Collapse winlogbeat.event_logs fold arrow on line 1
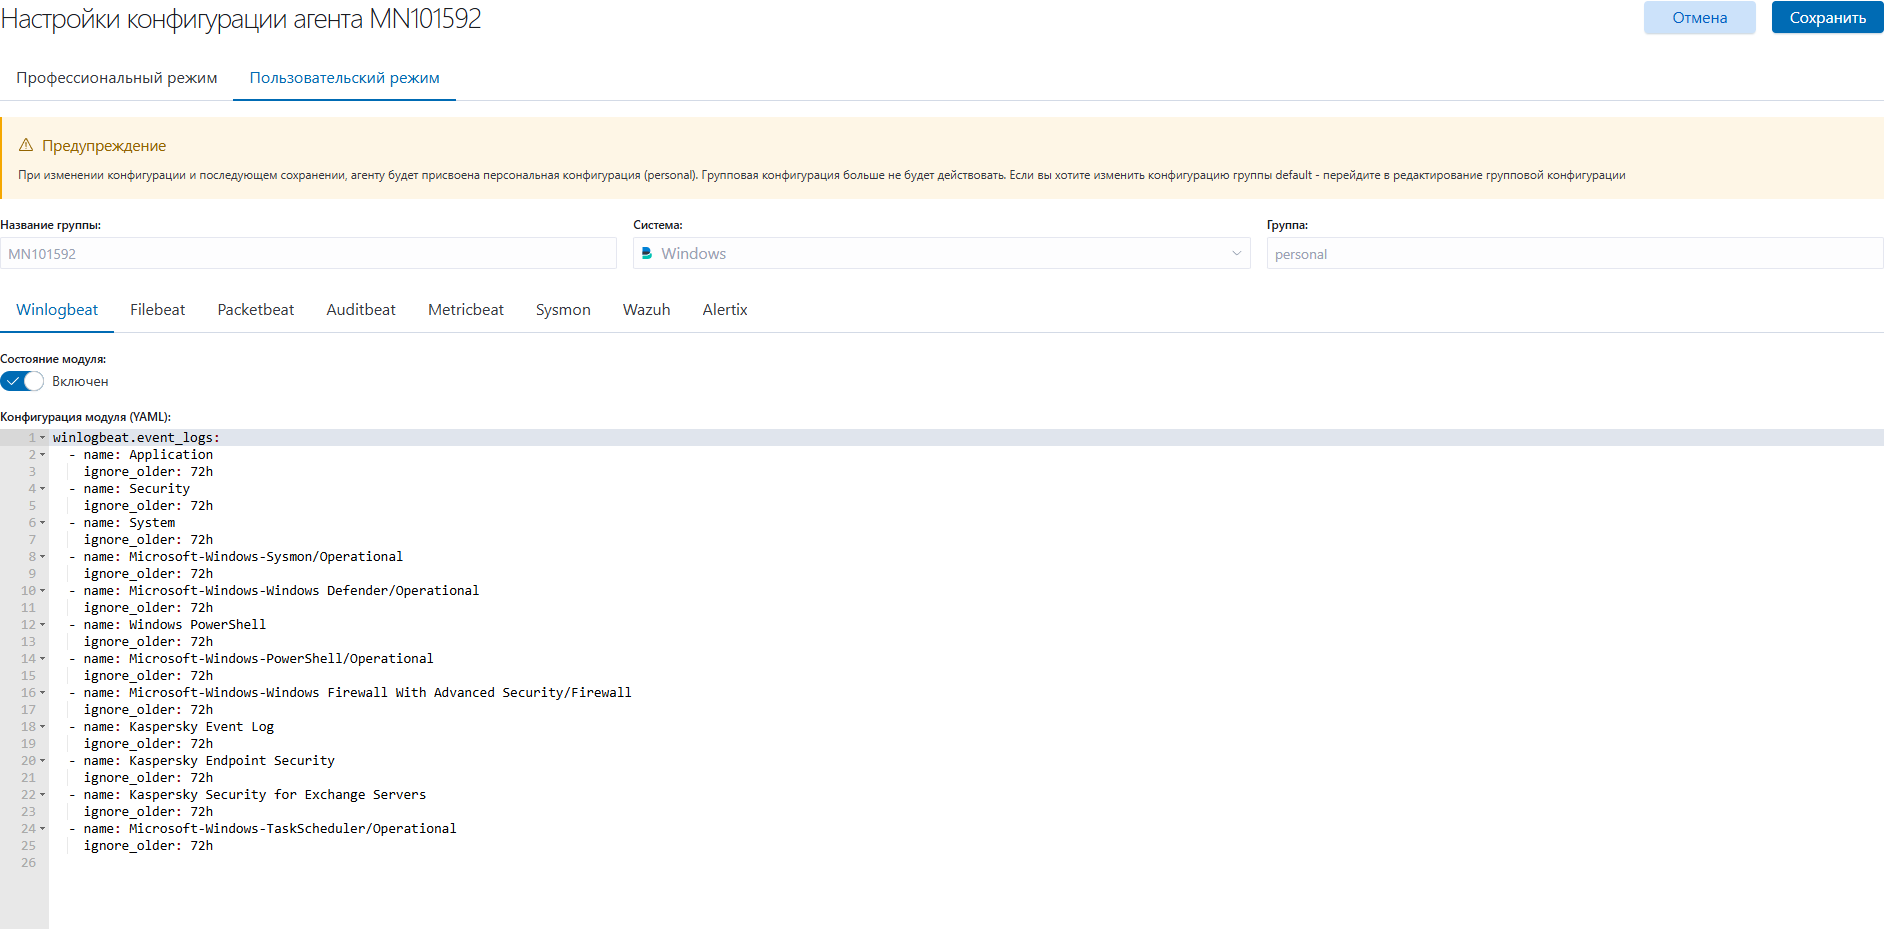The height and width of the screenshot is (929, 1884). 43,438
